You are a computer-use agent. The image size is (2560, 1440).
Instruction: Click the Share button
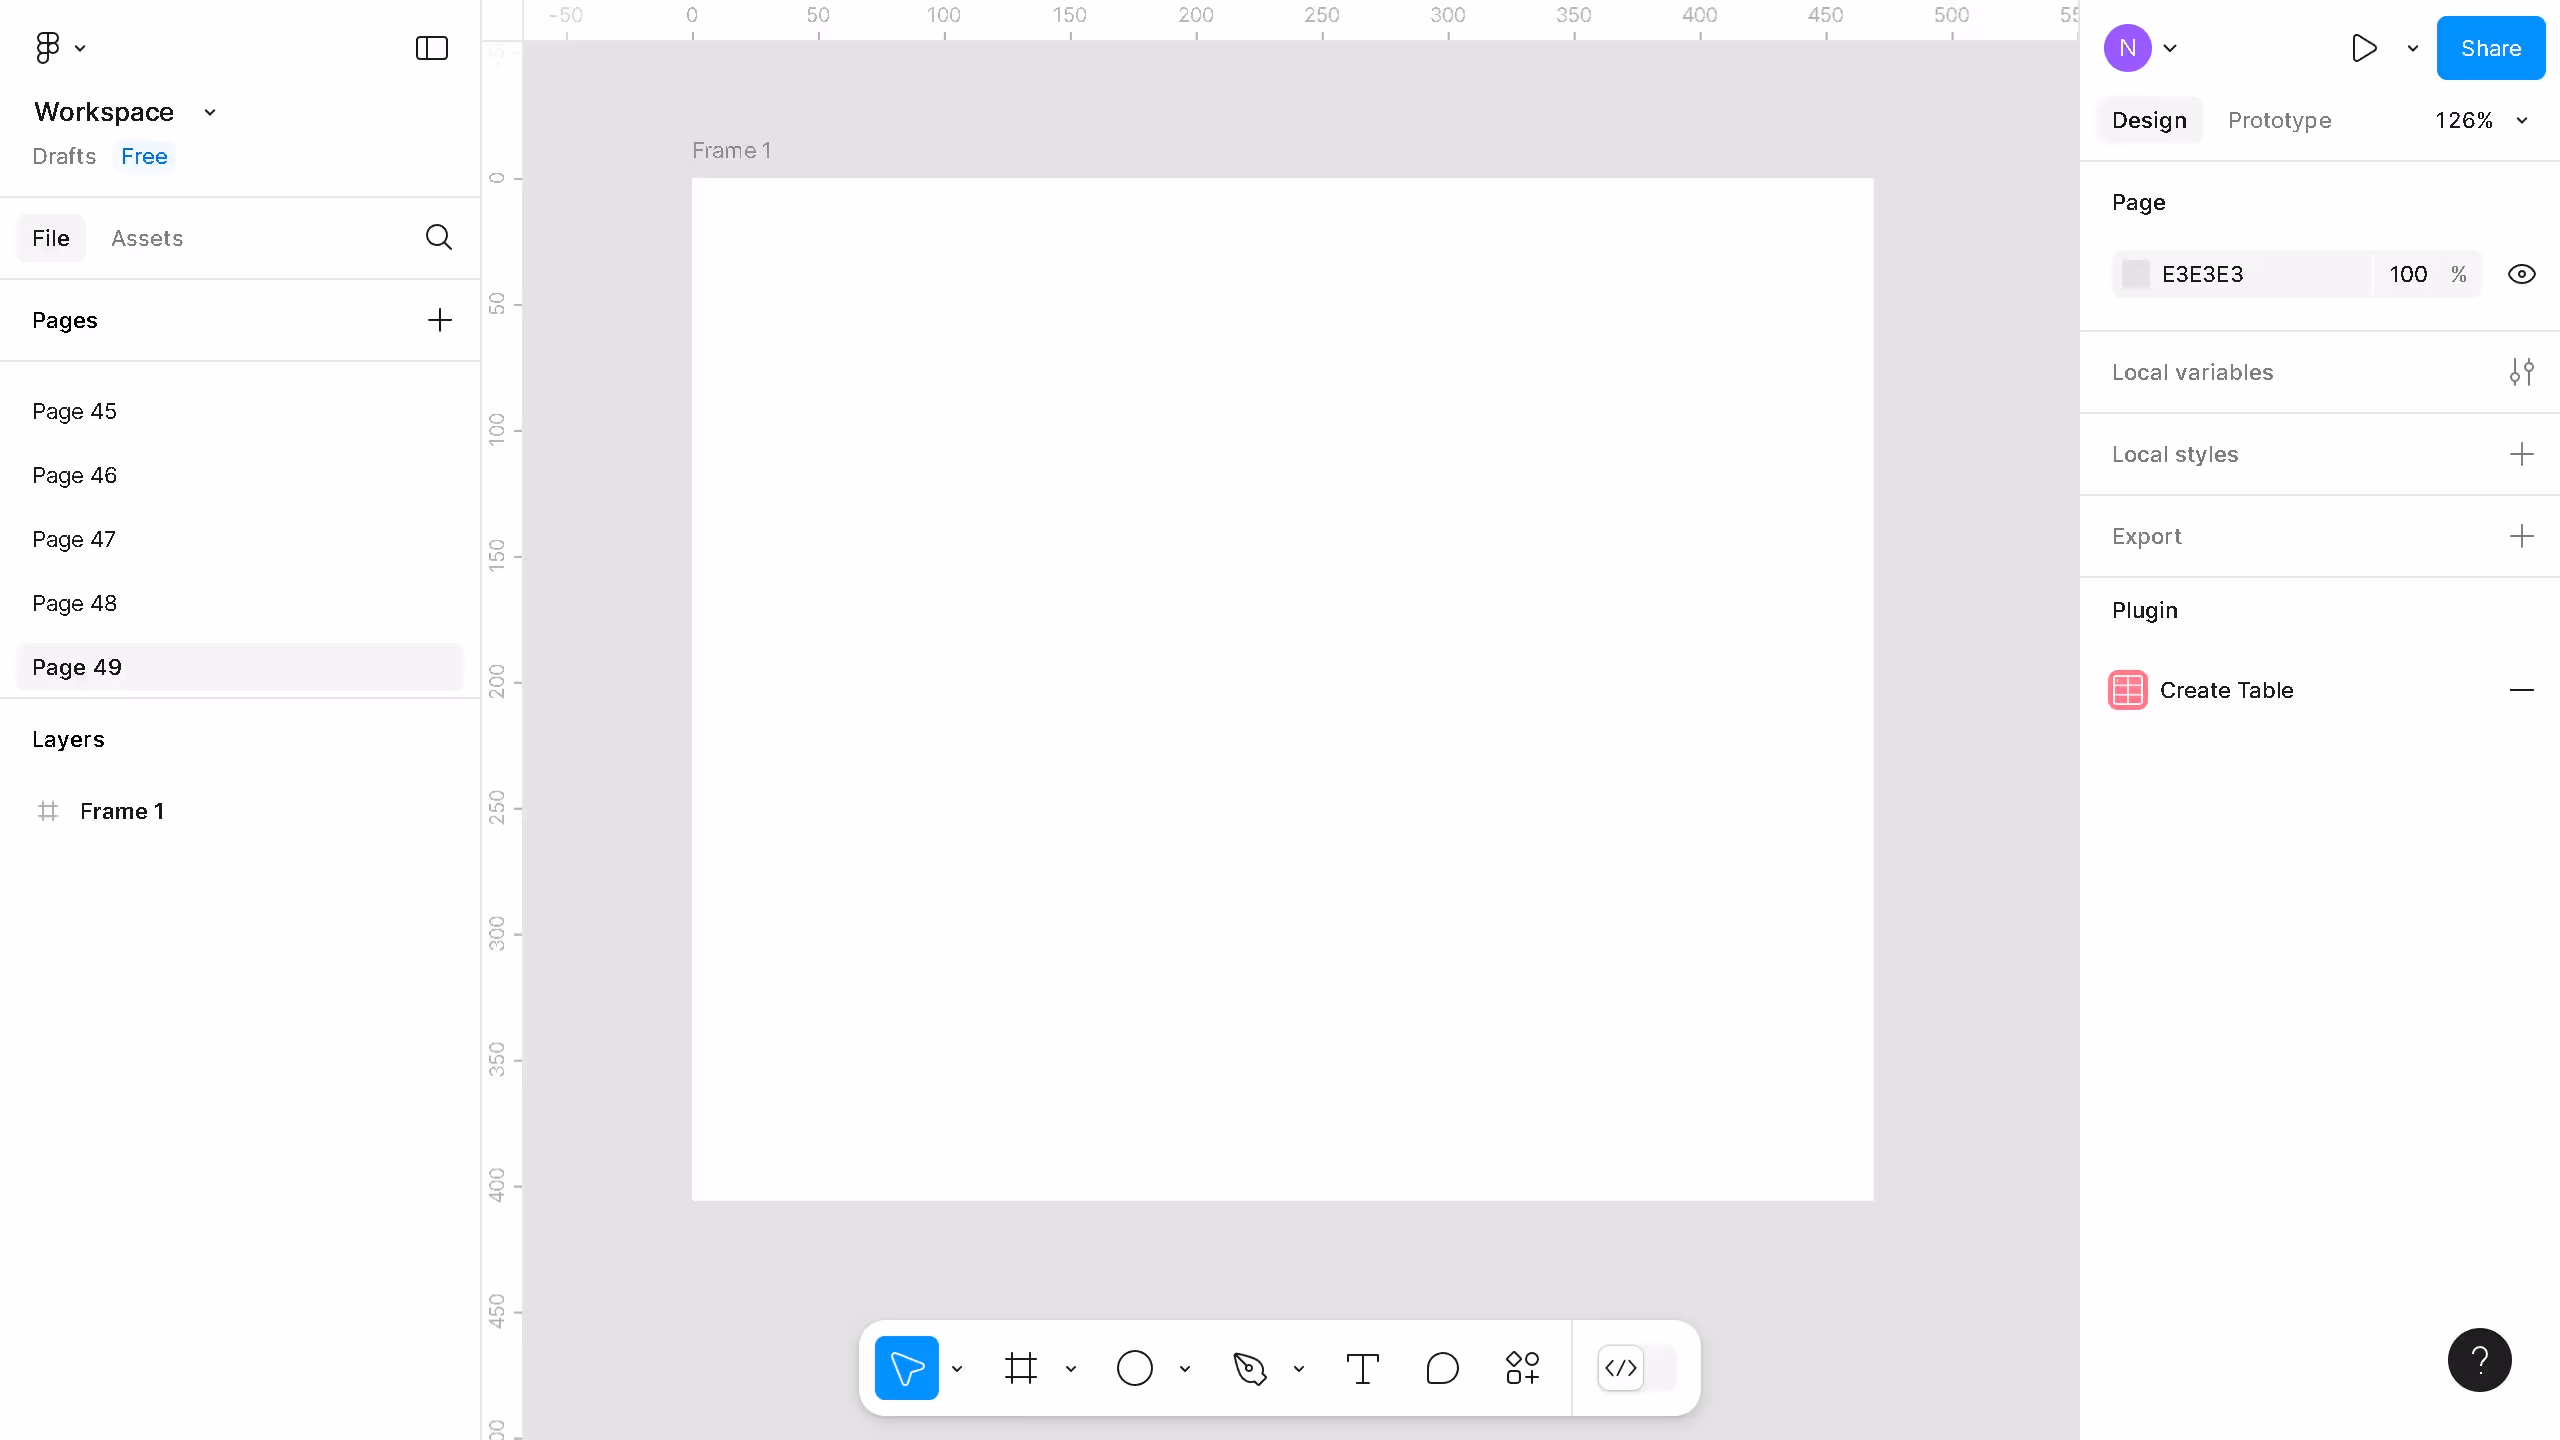(x=2490, y=47)
